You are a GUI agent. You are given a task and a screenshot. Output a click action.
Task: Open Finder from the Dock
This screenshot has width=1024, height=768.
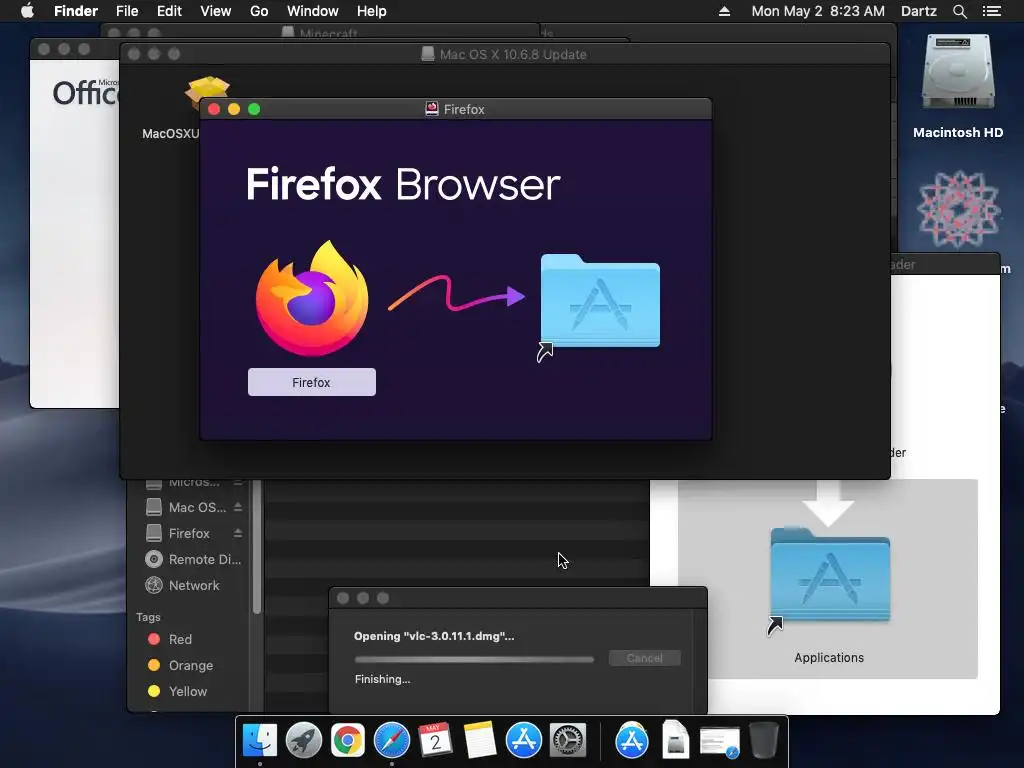259,740
